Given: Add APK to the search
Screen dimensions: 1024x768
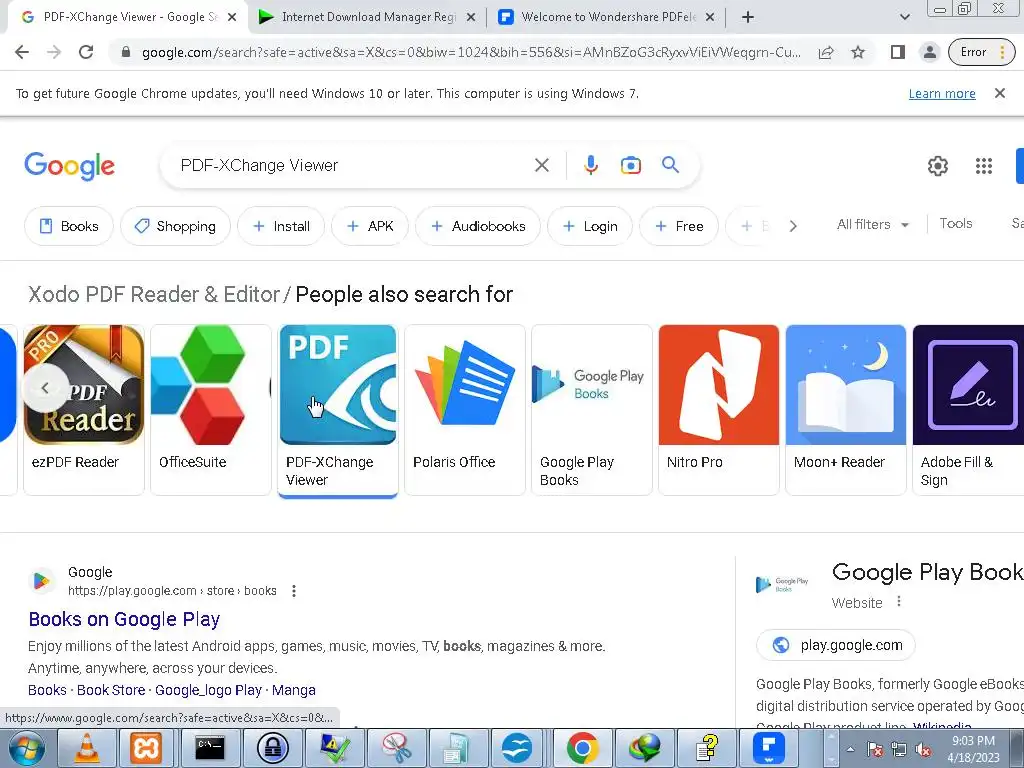Looking at the screenshot, I should tap(370, 226).
